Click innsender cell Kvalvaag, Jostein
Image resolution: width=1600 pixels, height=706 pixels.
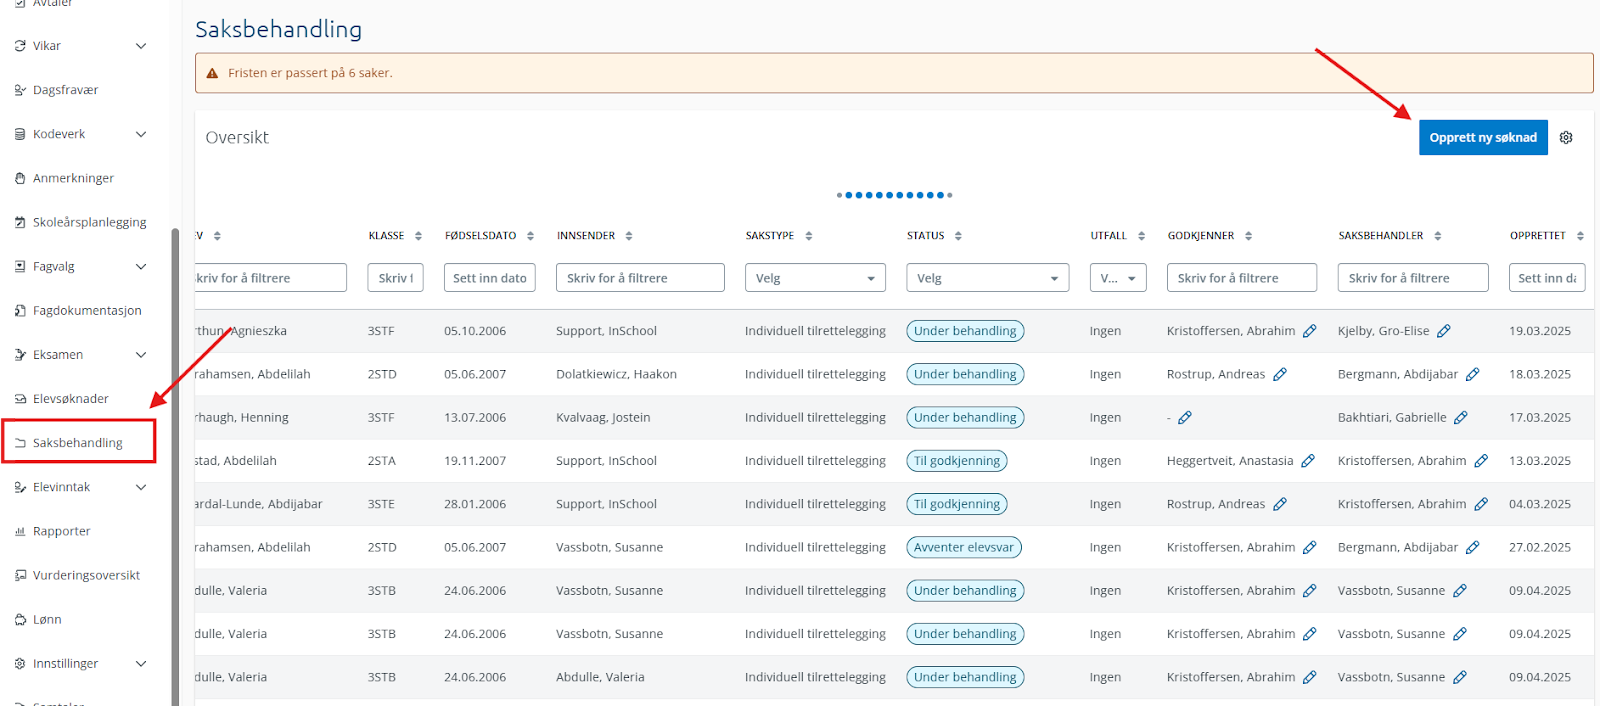[x=603, y=418]
